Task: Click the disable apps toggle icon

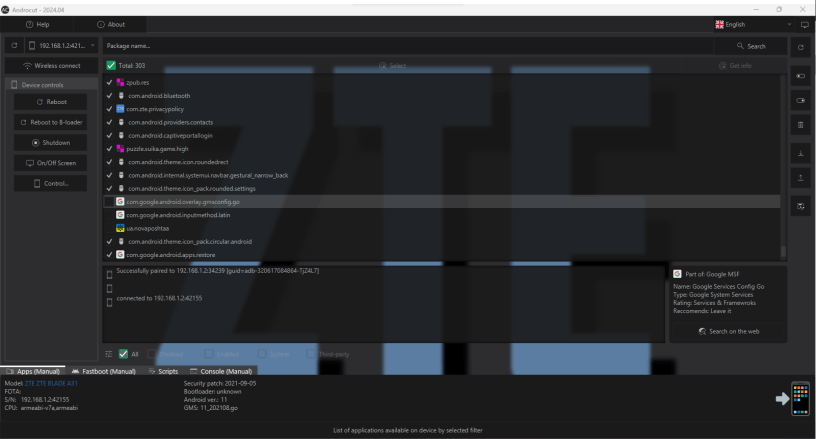Action: (801, 76)
